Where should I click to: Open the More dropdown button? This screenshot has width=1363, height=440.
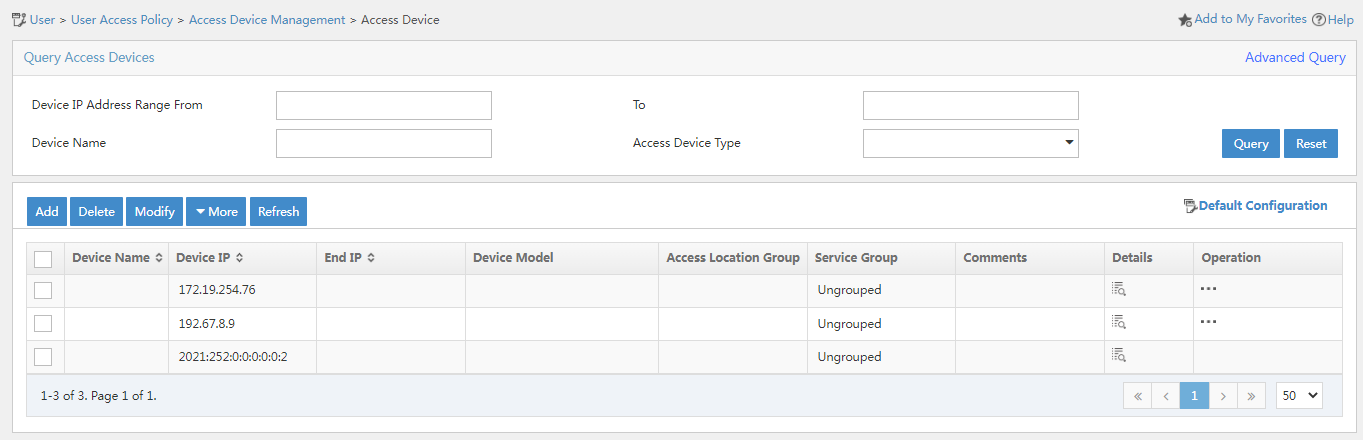click(216, 211)
